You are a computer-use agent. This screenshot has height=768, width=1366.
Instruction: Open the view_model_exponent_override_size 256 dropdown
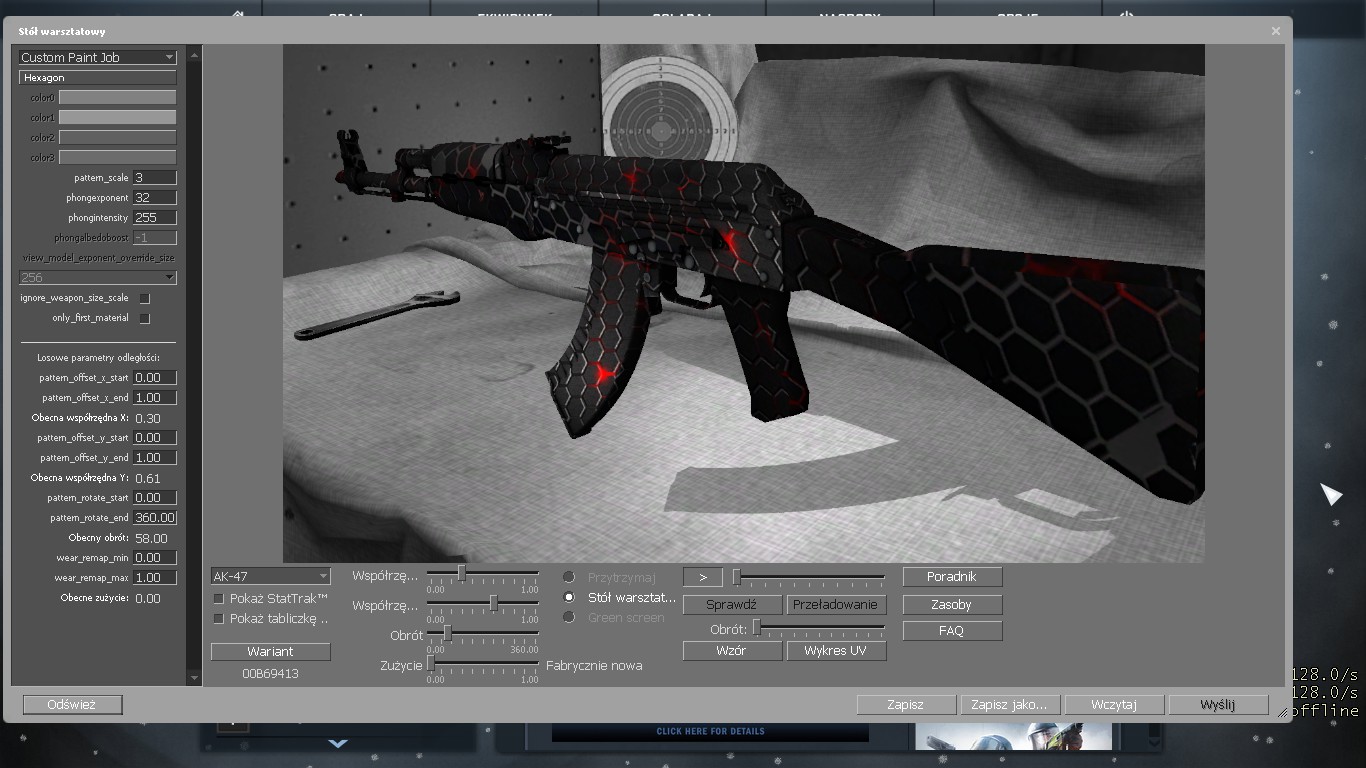(98, 277)
